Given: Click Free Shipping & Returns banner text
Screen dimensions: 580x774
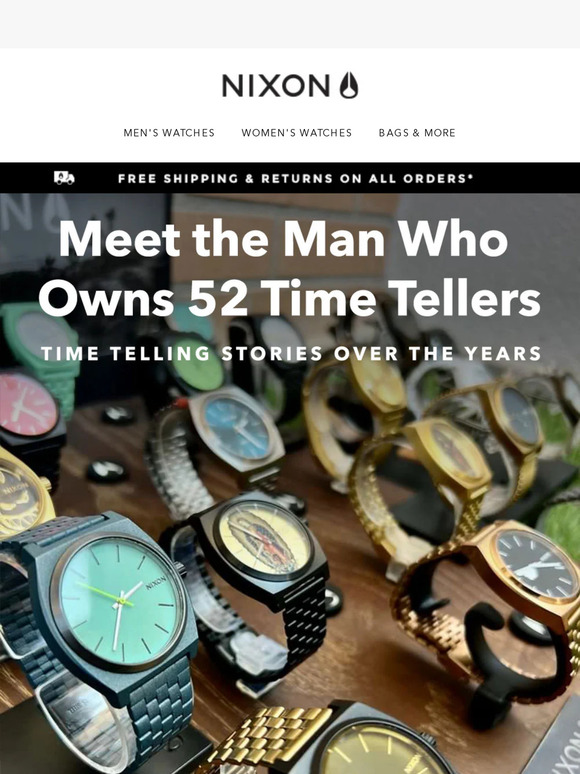Looking at the screenshot, I should click(x=295, y=178).
